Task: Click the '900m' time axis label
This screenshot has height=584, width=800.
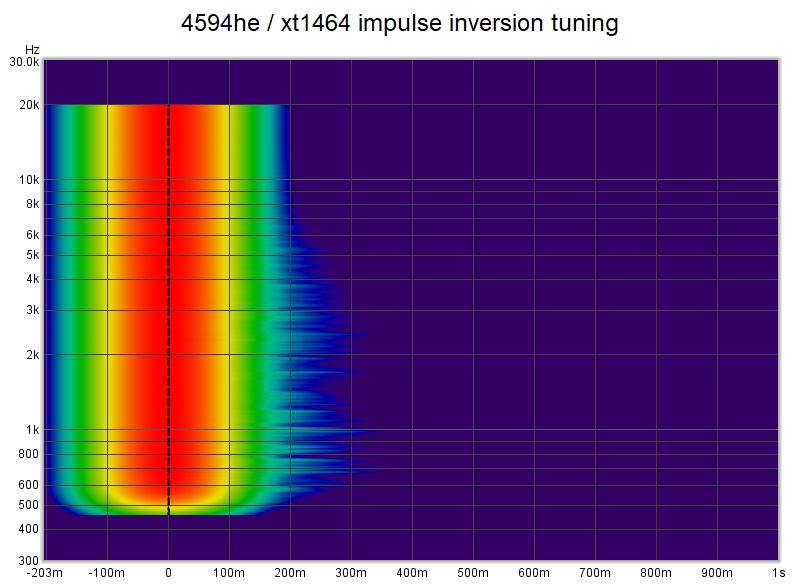Action: pyautogui.click(x=717, y=573)
